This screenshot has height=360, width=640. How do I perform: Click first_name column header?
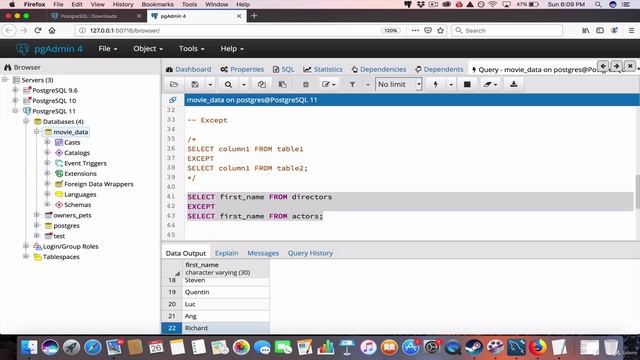pyautogui.click(x=226, y=268)
